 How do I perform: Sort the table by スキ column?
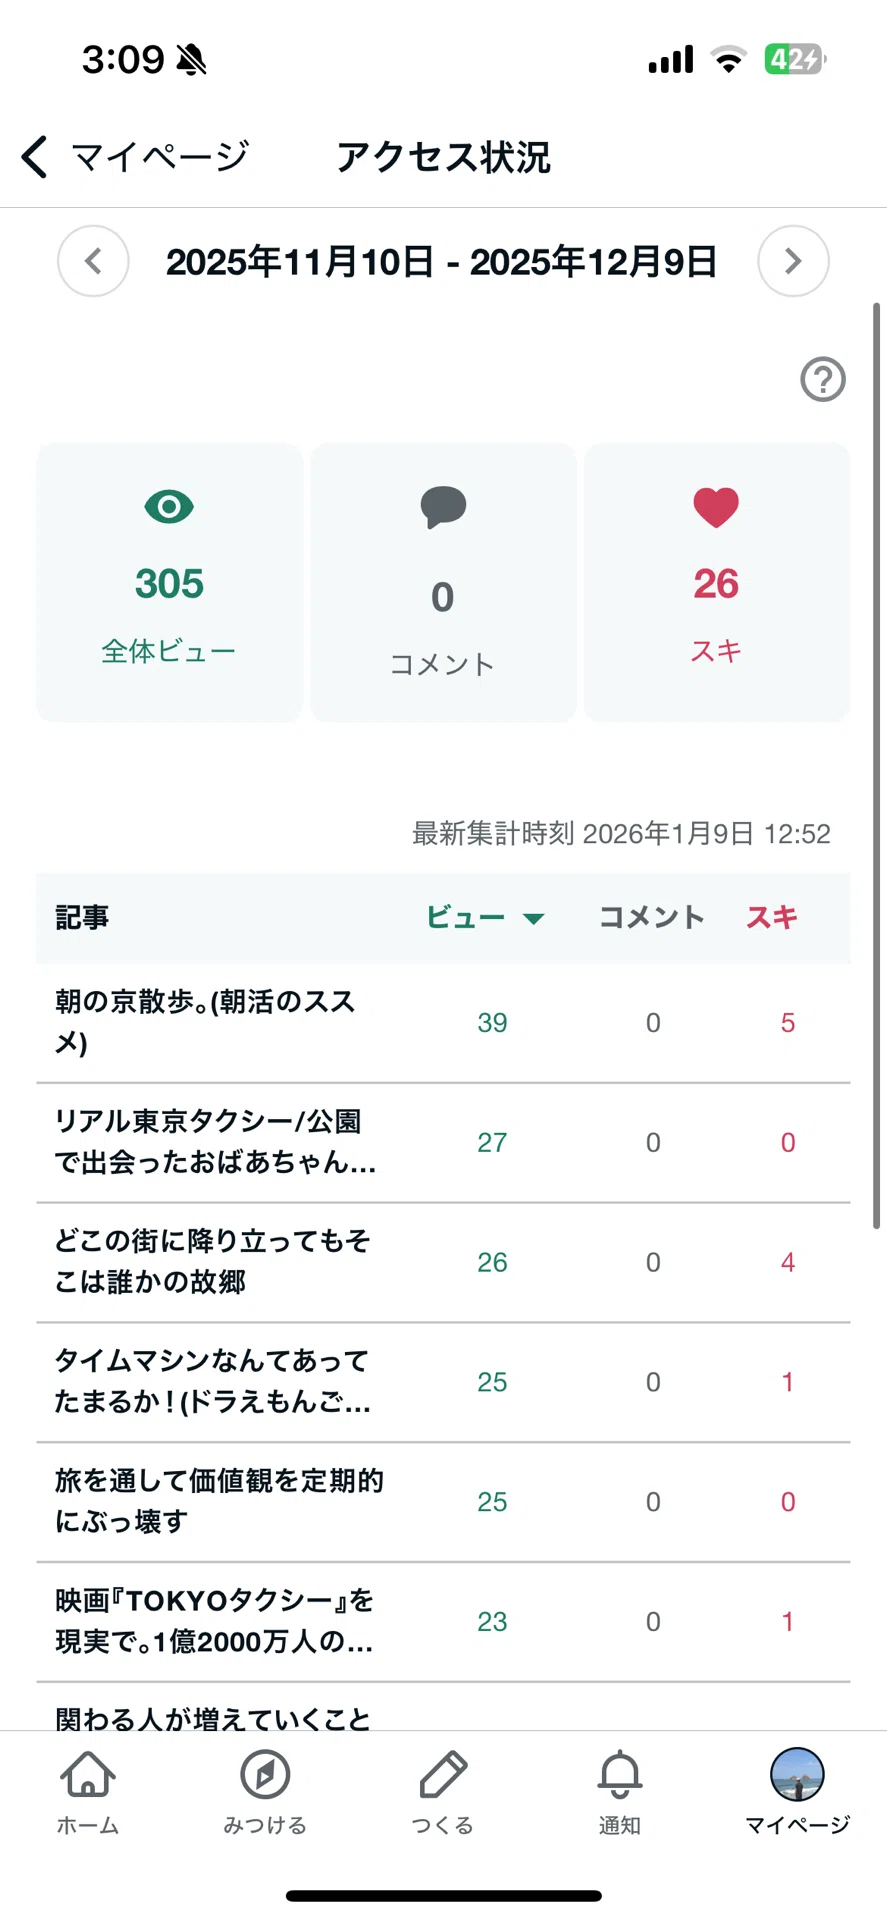click(x=771, y=917)
